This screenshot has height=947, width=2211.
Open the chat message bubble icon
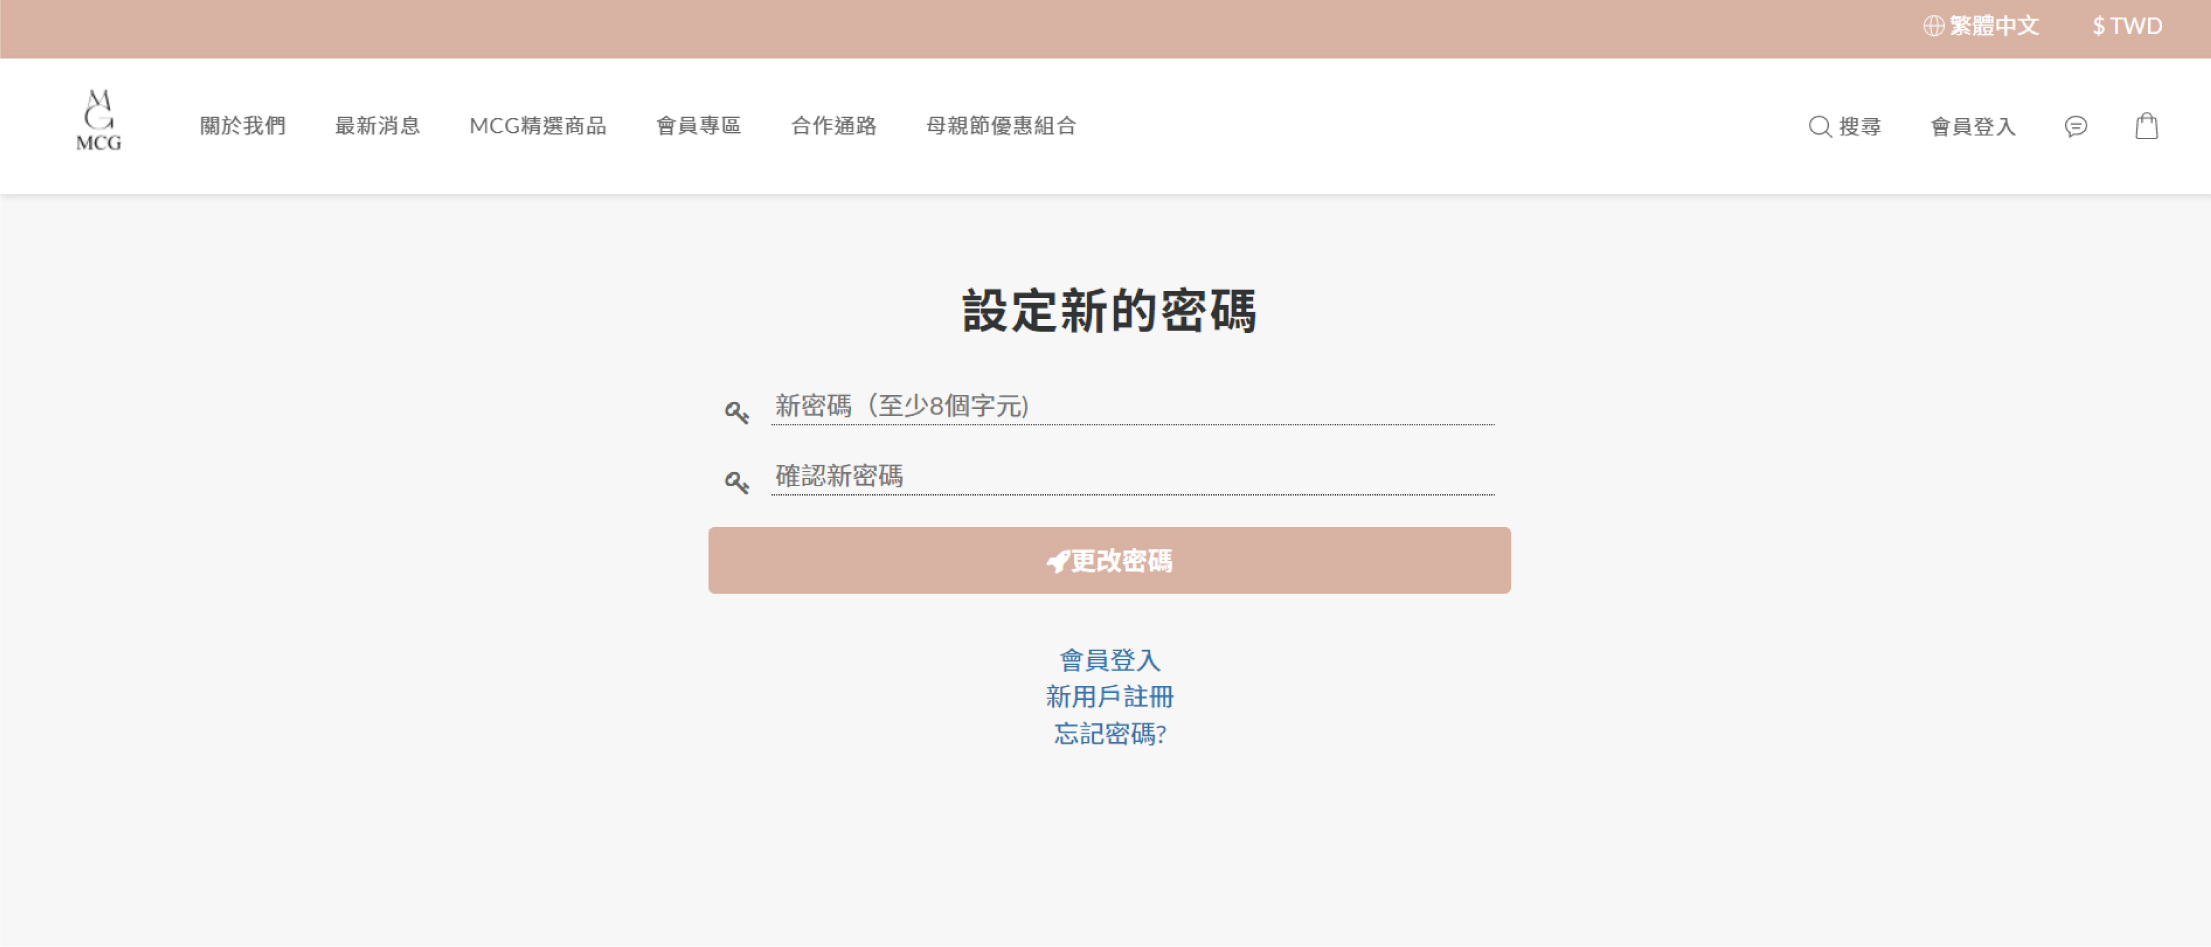click(2076, 126)
